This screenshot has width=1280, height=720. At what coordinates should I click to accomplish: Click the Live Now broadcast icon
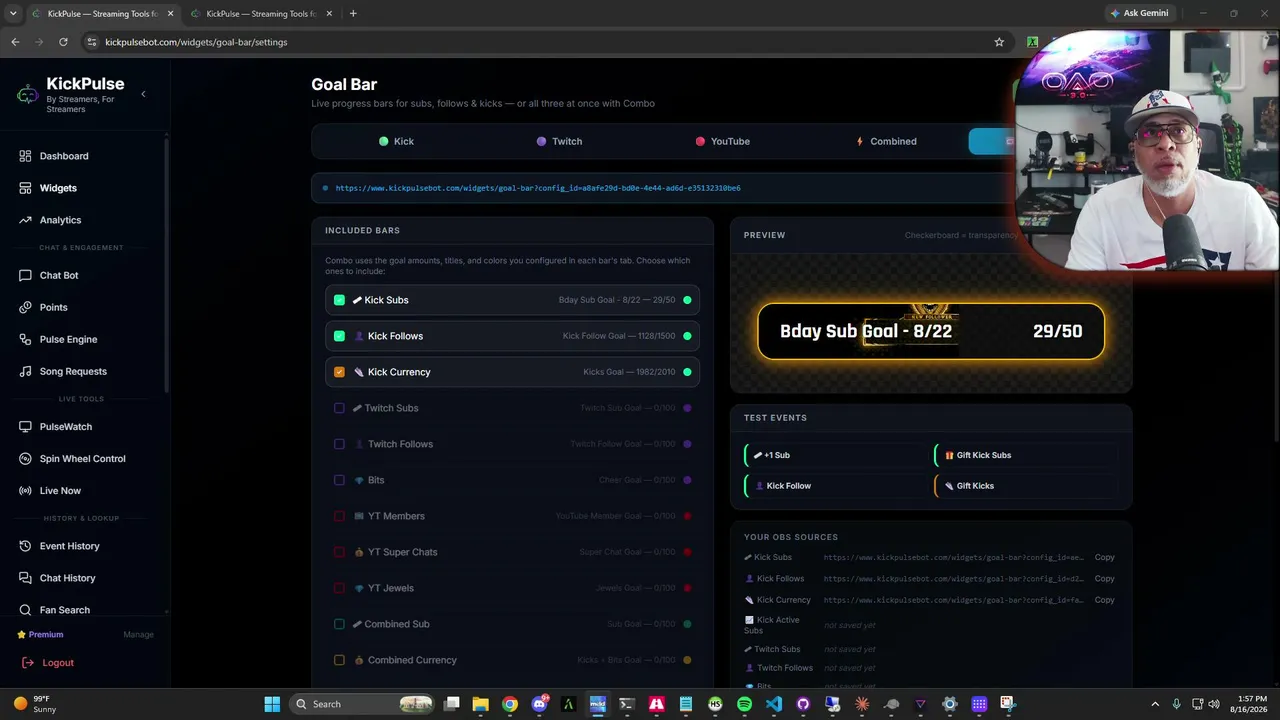[25, 491]
